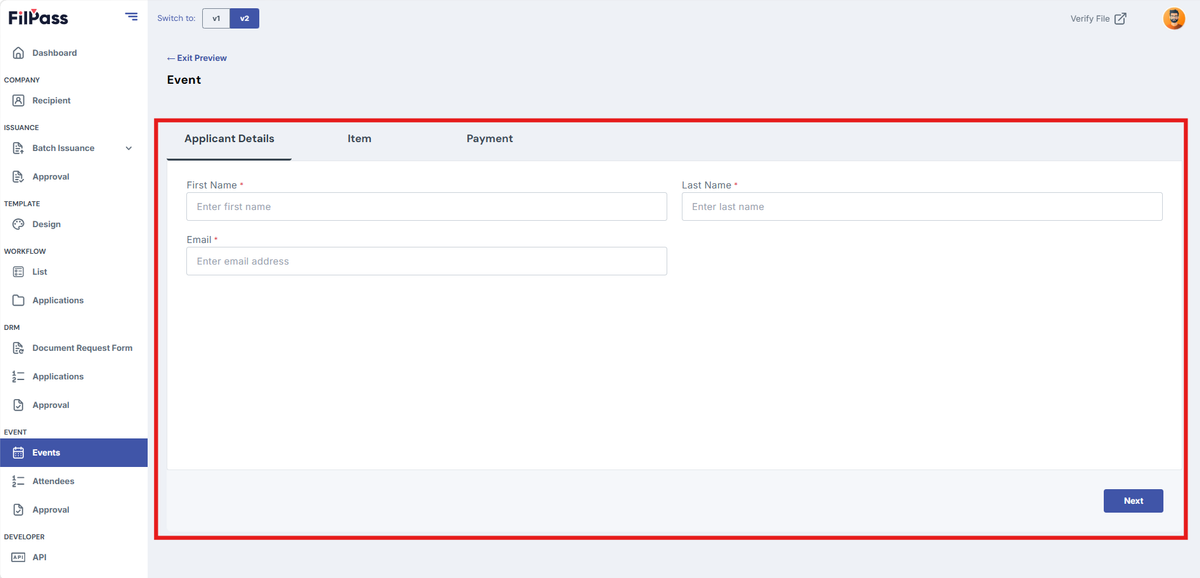Image resolution: width=1200 pixels, height=578 pixels.
Task: Click the FilPass logo
Action: pos(38,17)
